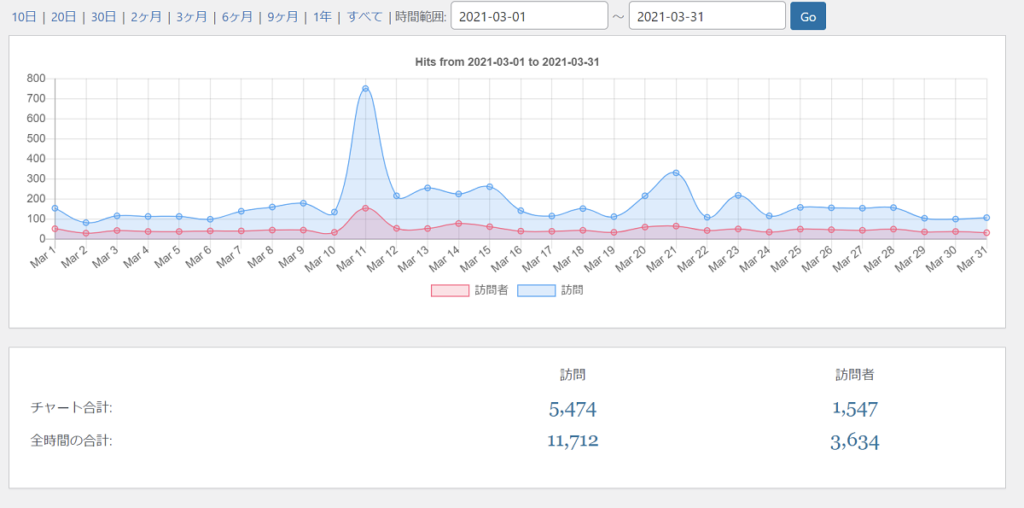The width and height of the screenshot is (1024, 508).
Task: Click the 訪問者 column header in summary table
Action: [855, 375]
